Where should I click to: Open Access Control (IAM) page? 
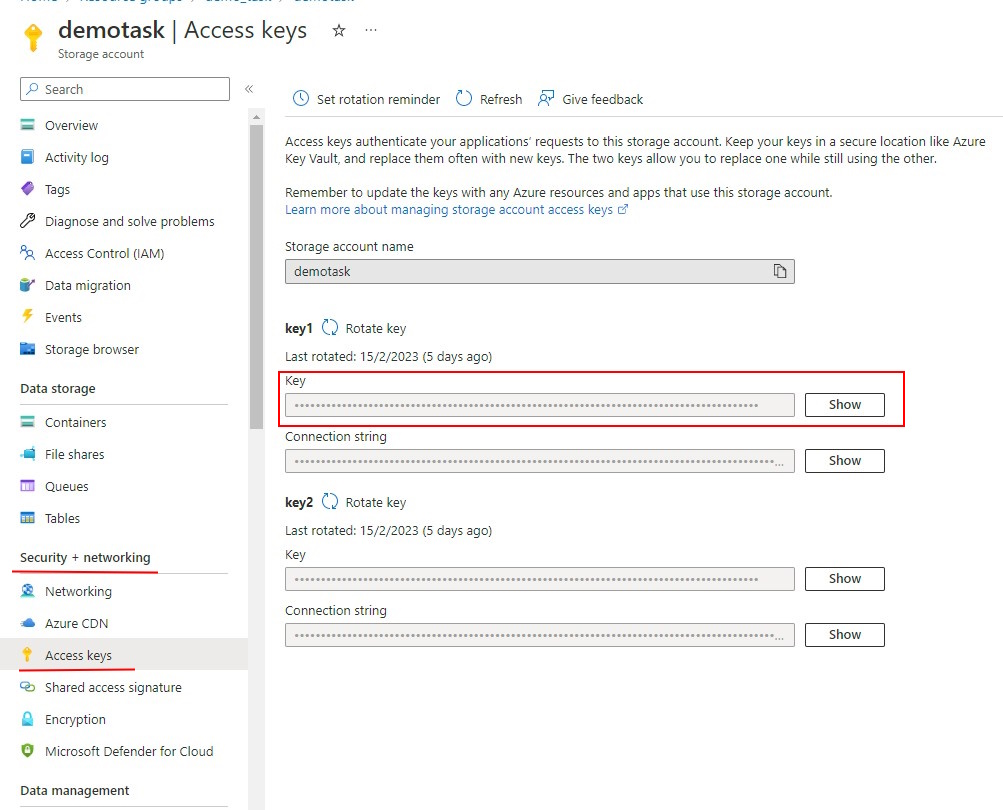pos(104,253)
